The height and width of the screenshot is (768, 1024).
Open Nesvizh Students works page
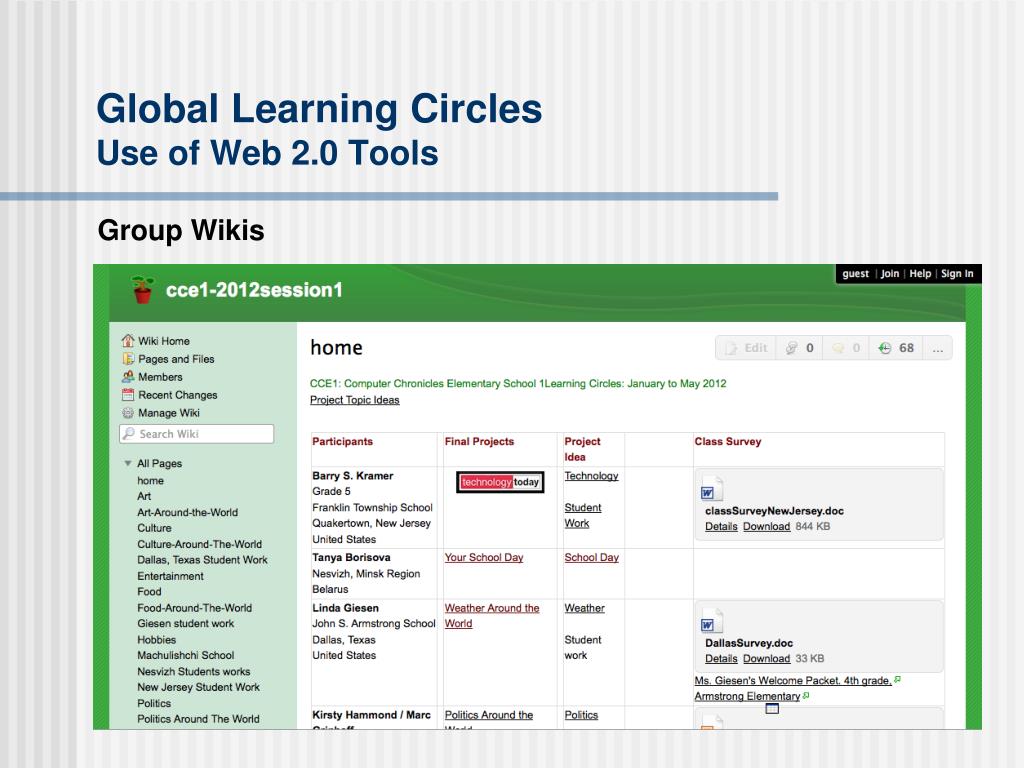(193, 671)
